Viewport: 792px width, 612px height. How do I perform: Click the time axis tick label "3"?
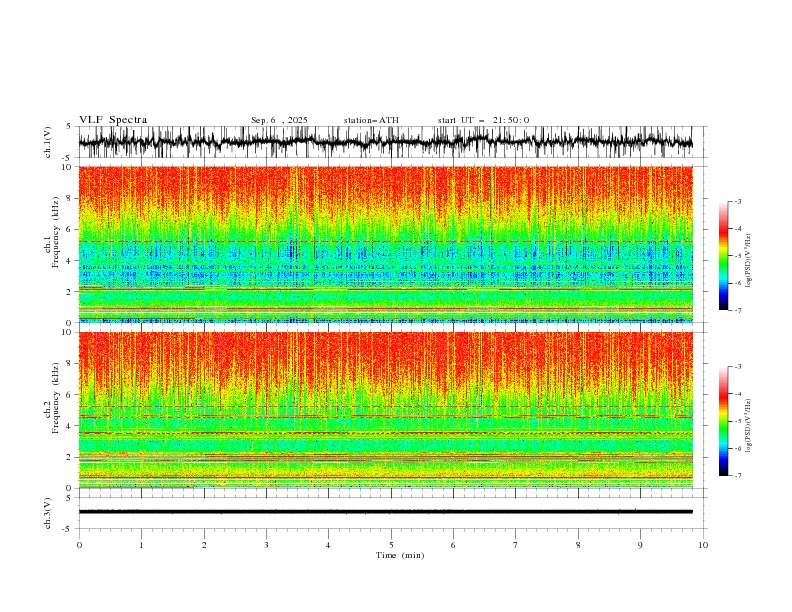(x=266, y=545)
